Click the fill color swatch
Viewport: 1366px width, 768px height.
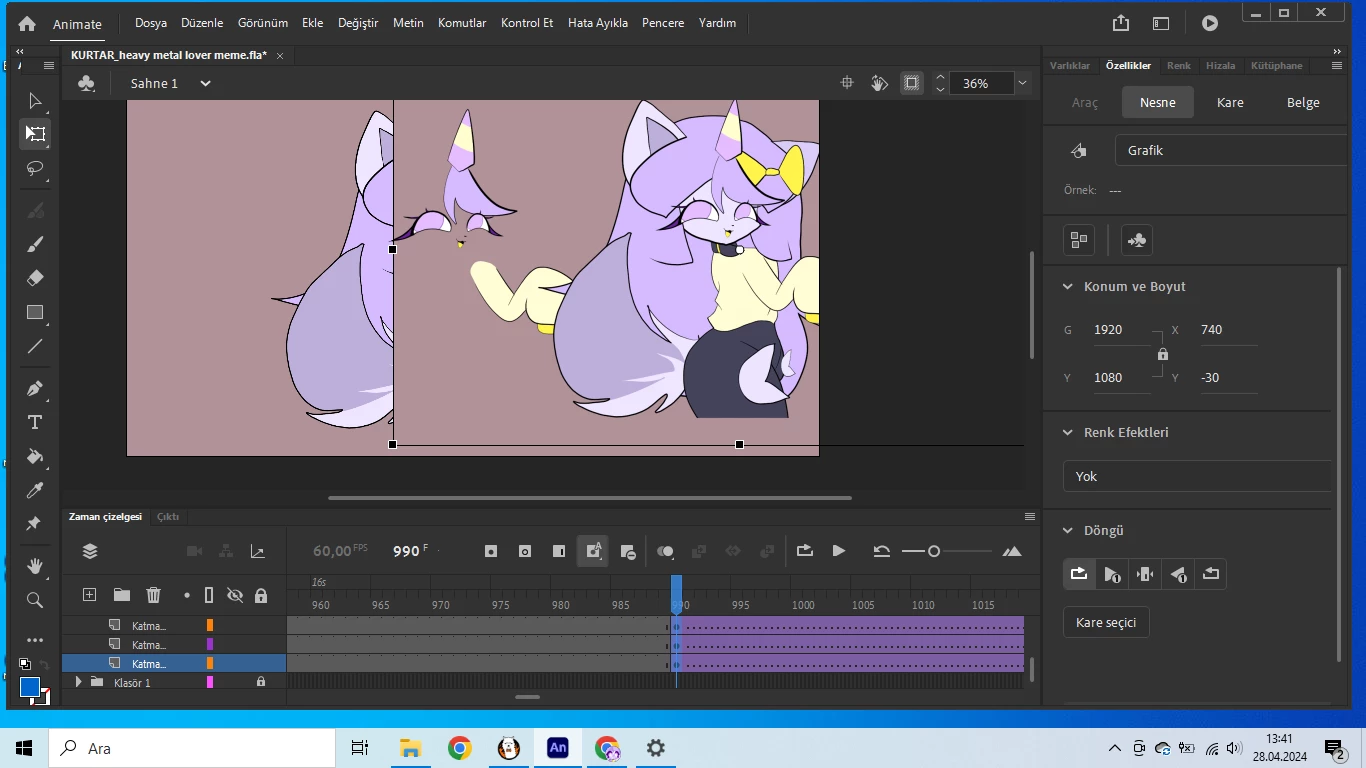30,687
